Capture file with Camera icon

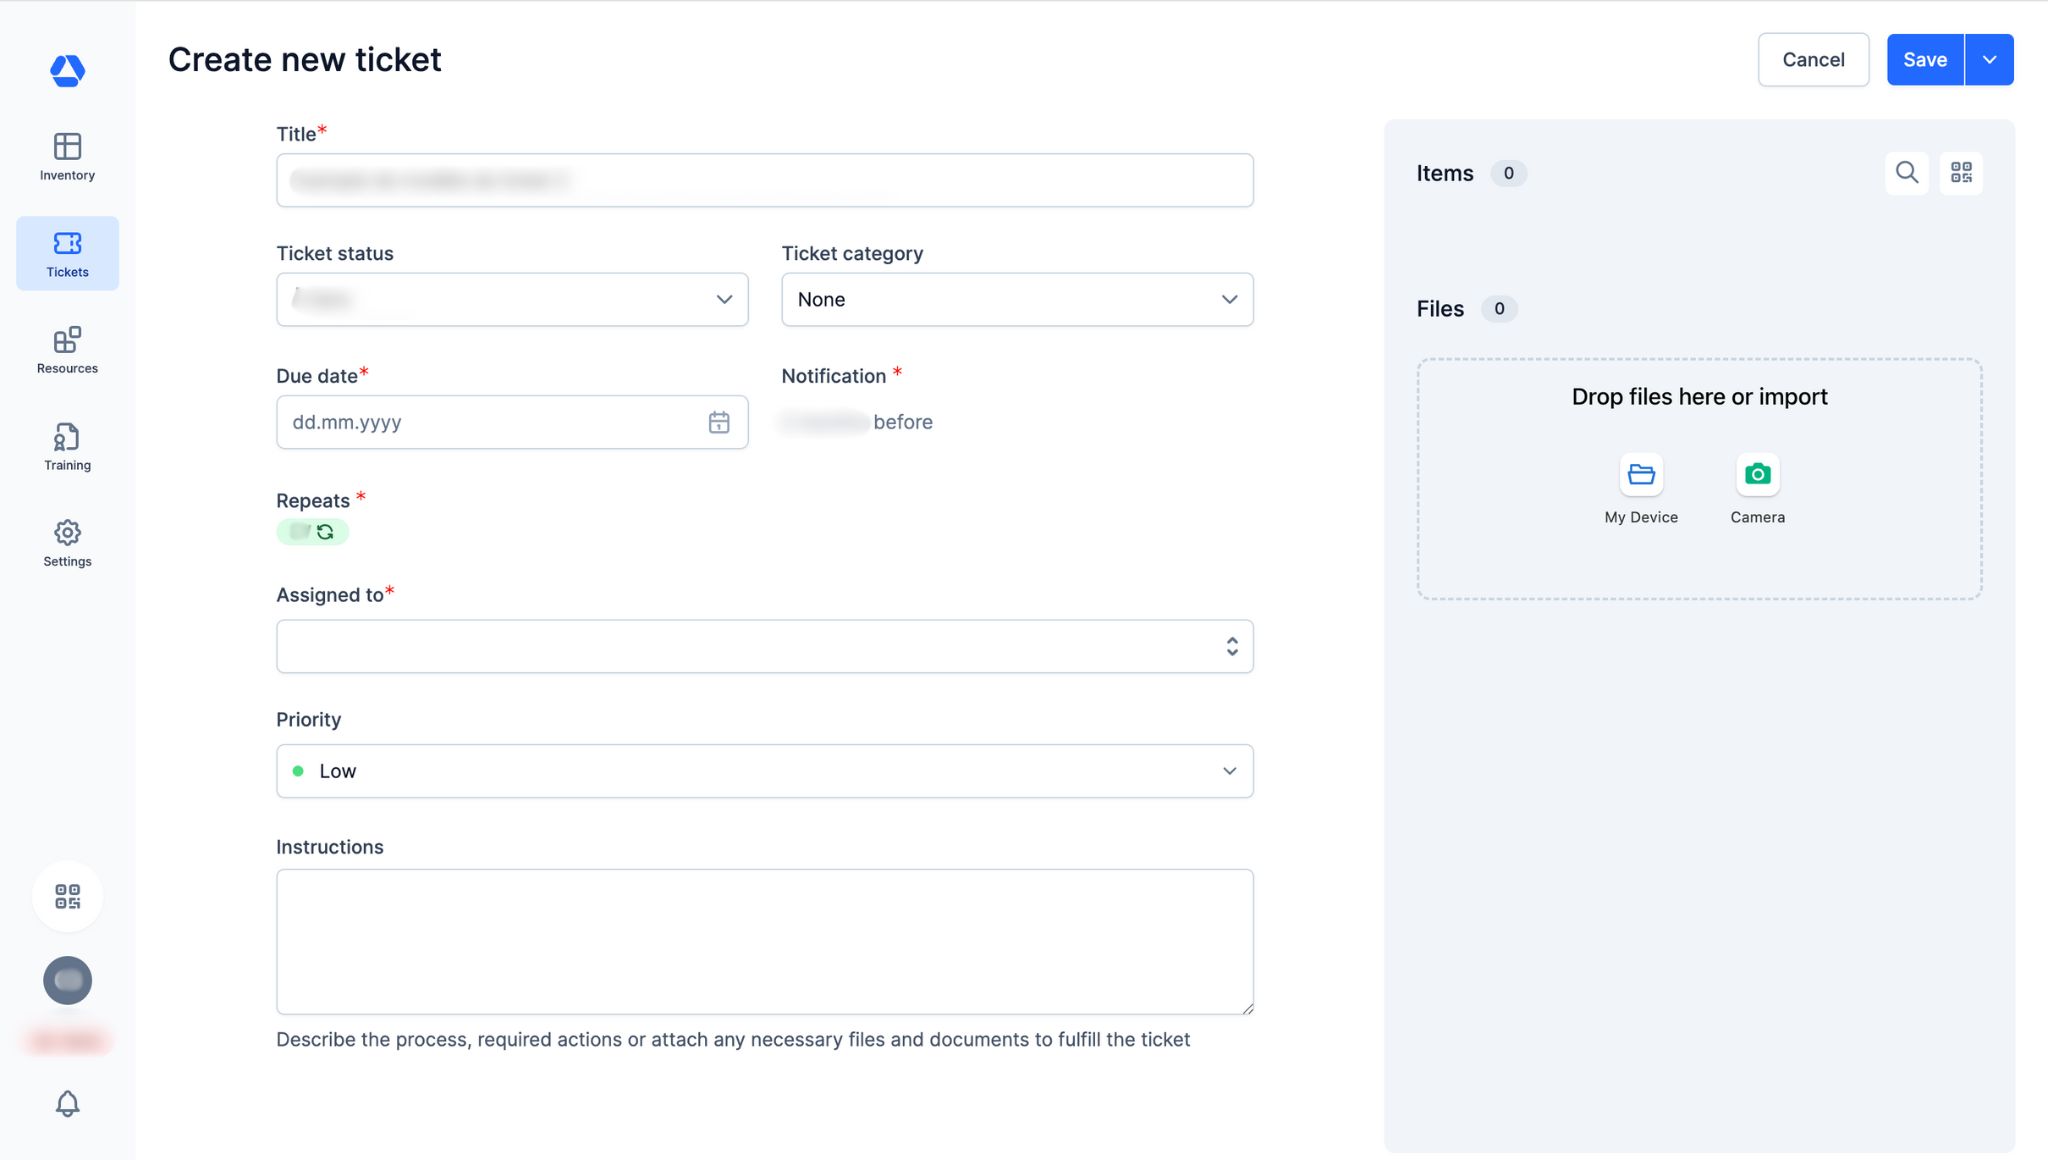point(1757,475)
